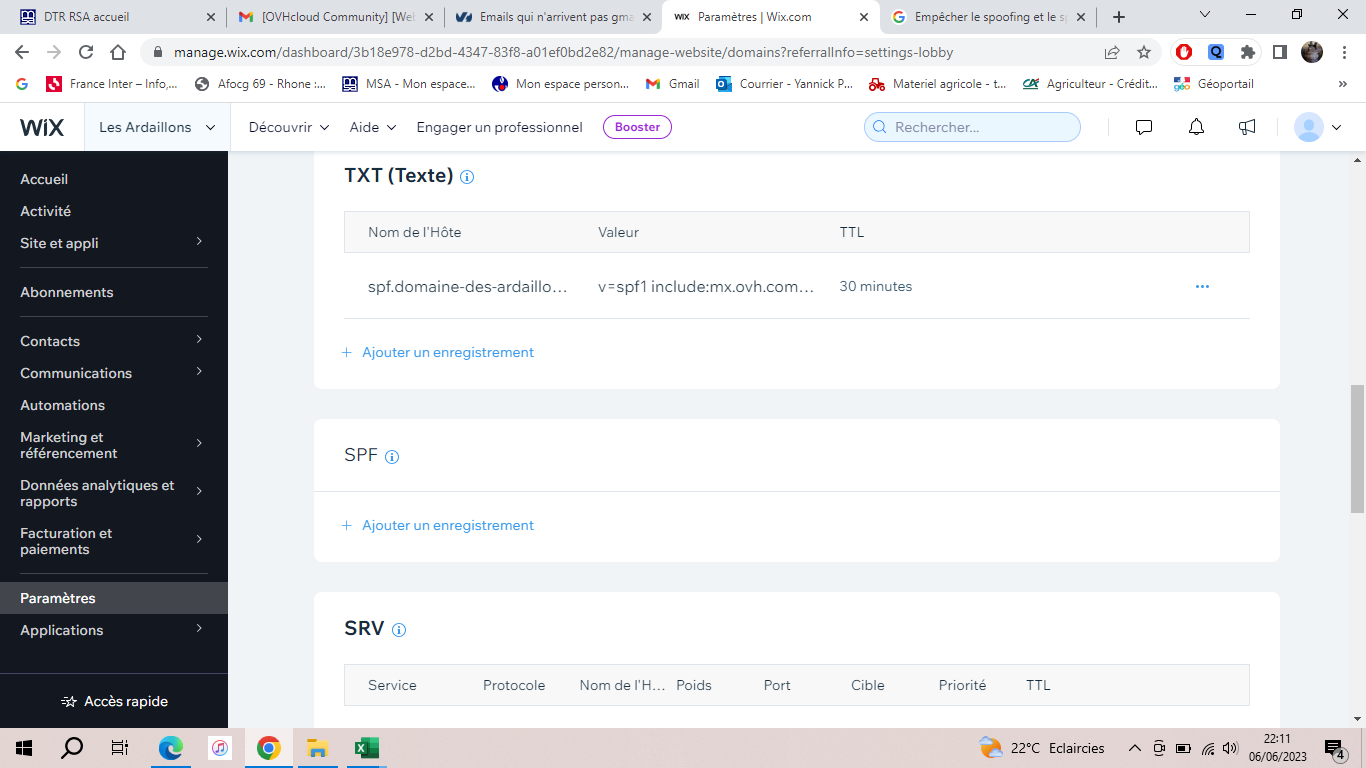Open the three-dots menu for the SPF TXT record
This screenshot has height=768, width=1366.
pyautogui.click(x=1202, y=286)
